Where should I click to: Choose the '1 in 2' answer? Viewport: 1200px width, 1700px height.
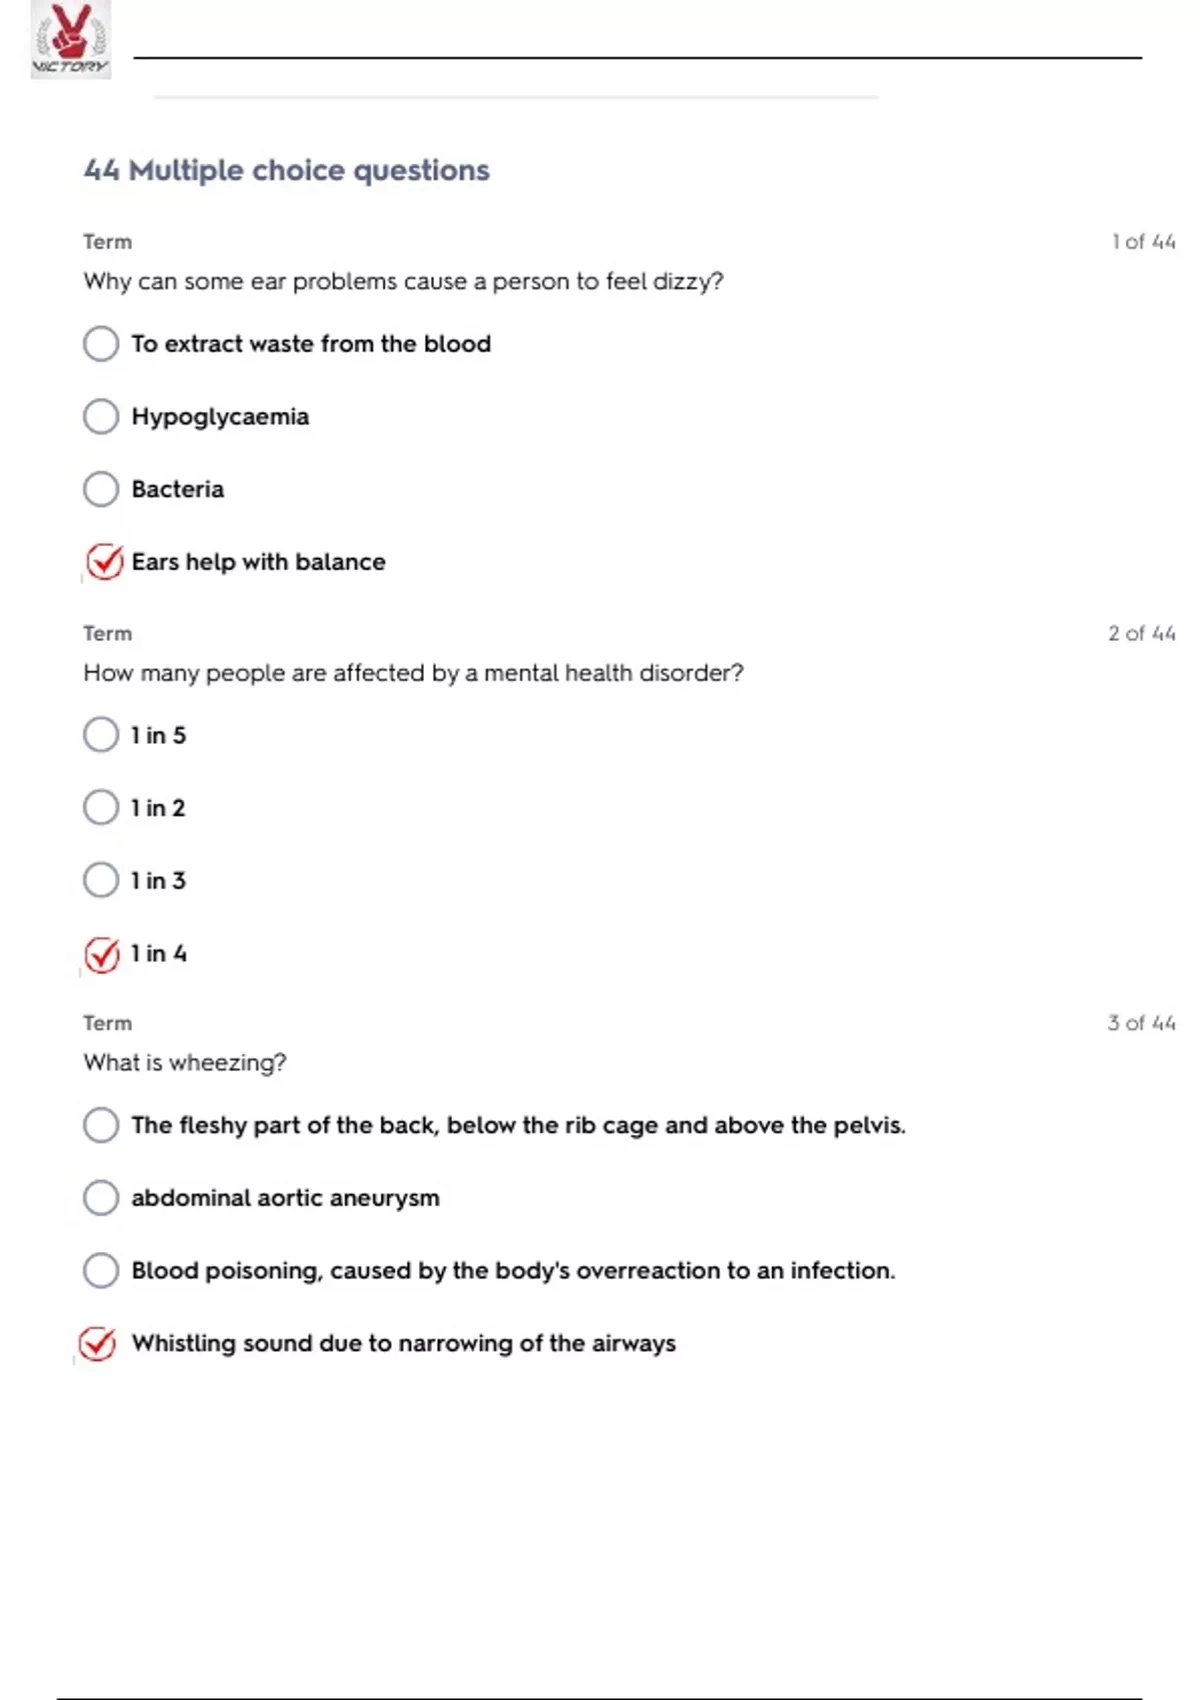pyautogui.click(x=101, y=807)
